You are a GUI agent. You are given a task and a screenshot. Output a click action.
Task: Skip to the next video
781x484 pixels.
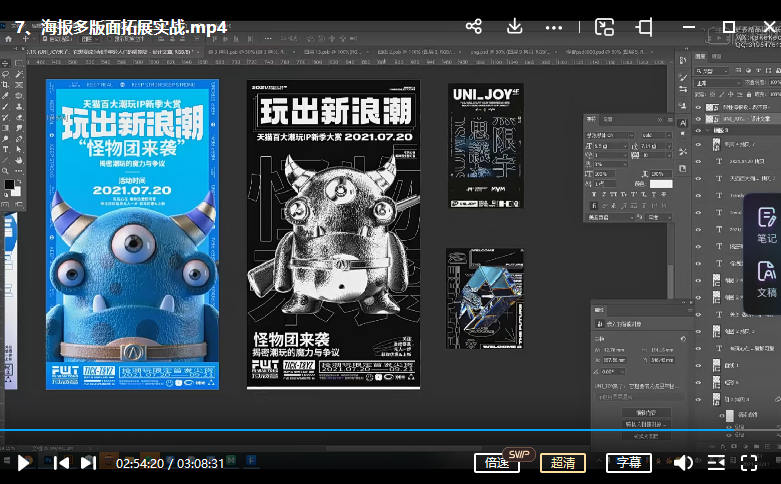pyautogui.click(x=88, y=462)
